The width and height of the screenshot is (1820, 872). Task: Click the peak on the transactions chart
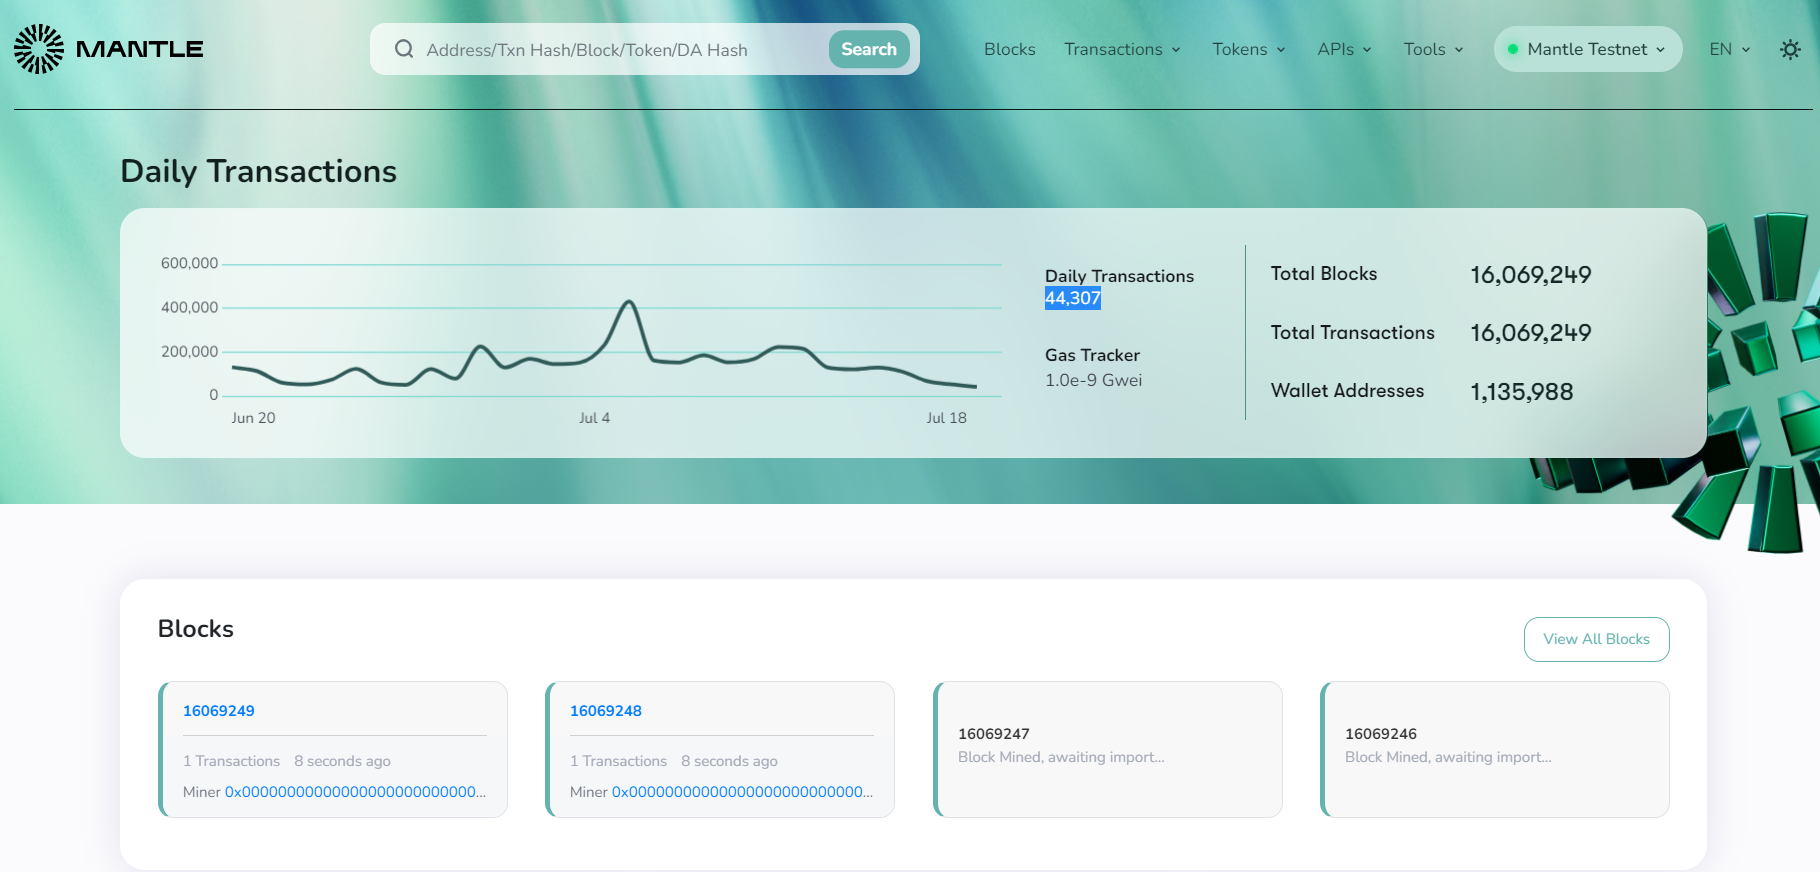pyautogui.click(x=629, y=301)
